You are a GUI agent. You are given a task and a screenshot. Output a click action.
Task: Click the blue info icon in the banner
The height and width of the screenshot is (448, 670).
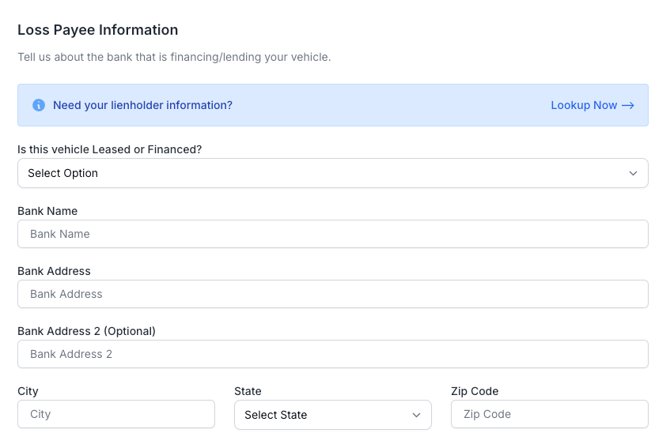[x=38, y=105]
